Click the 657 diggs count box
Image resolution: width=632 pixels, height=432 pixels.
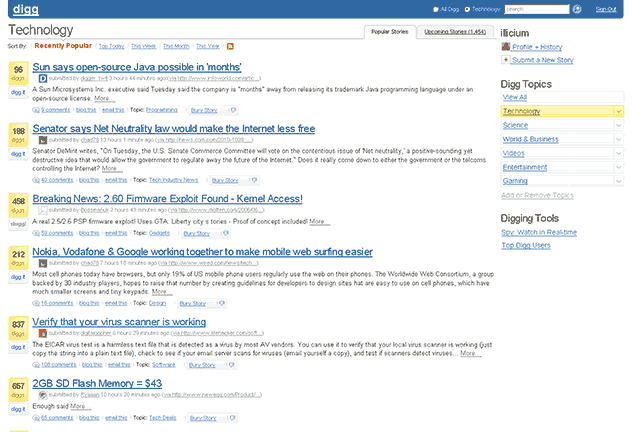(18, 389)
